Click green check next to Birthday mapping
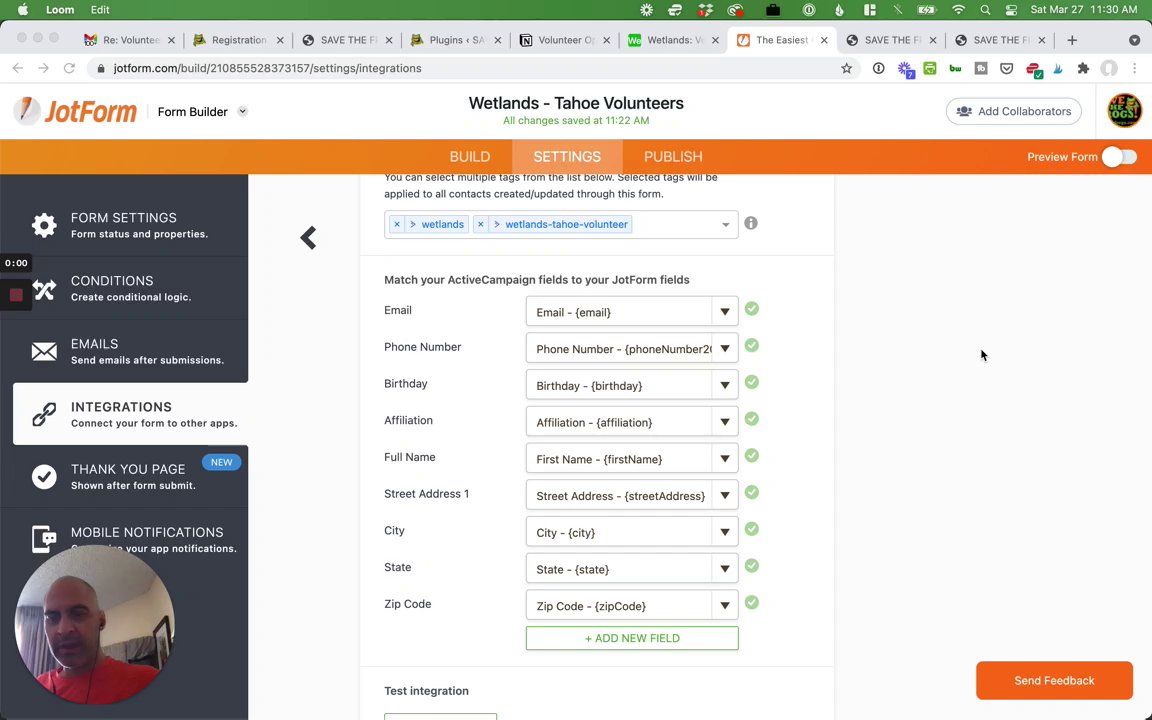The height and width of the screenshot is (720, 1152). [752, 382]
